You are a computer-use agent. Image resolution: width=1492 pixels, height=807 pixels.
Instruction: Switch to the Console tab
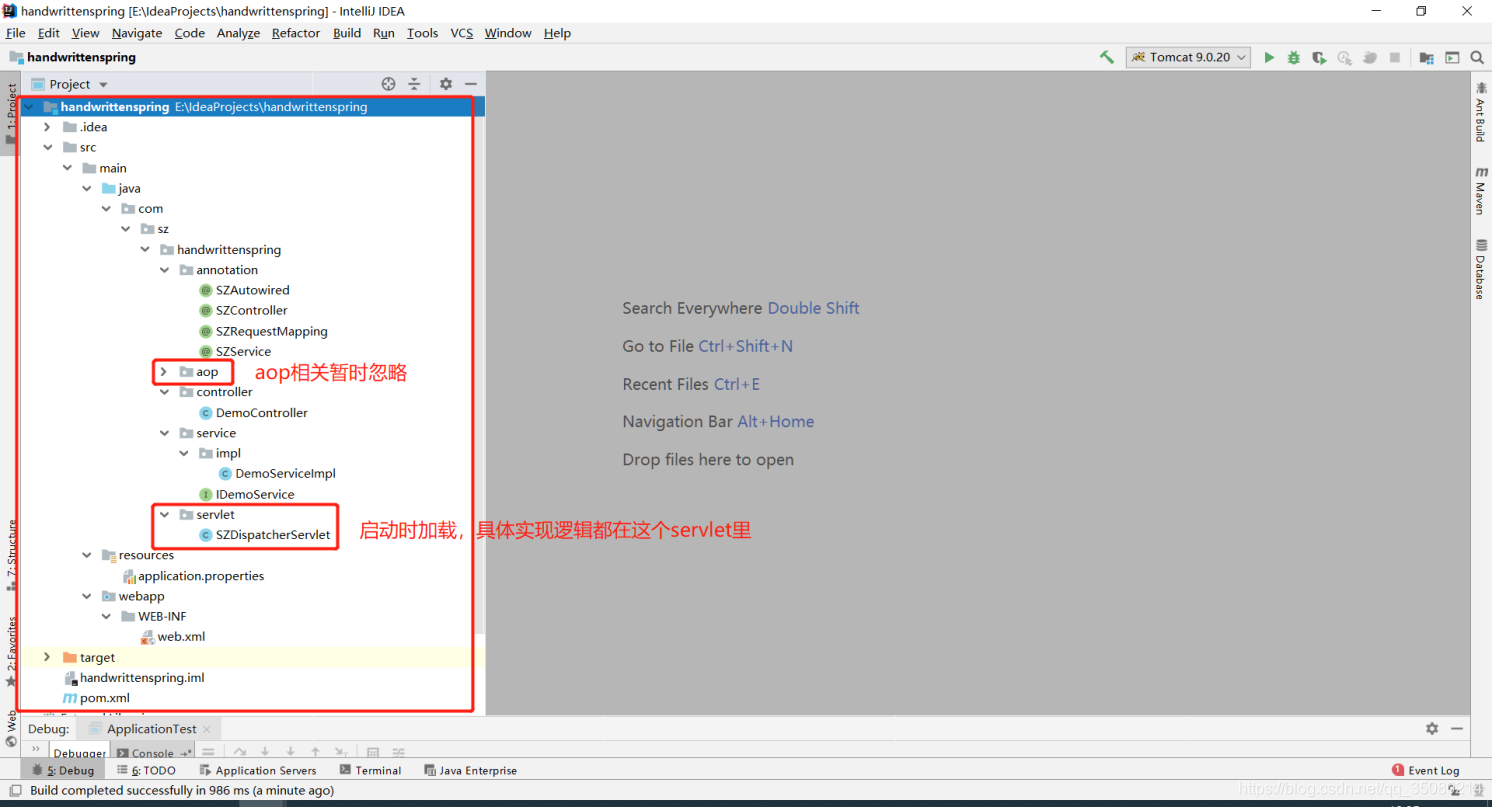[x=152, y=753]
